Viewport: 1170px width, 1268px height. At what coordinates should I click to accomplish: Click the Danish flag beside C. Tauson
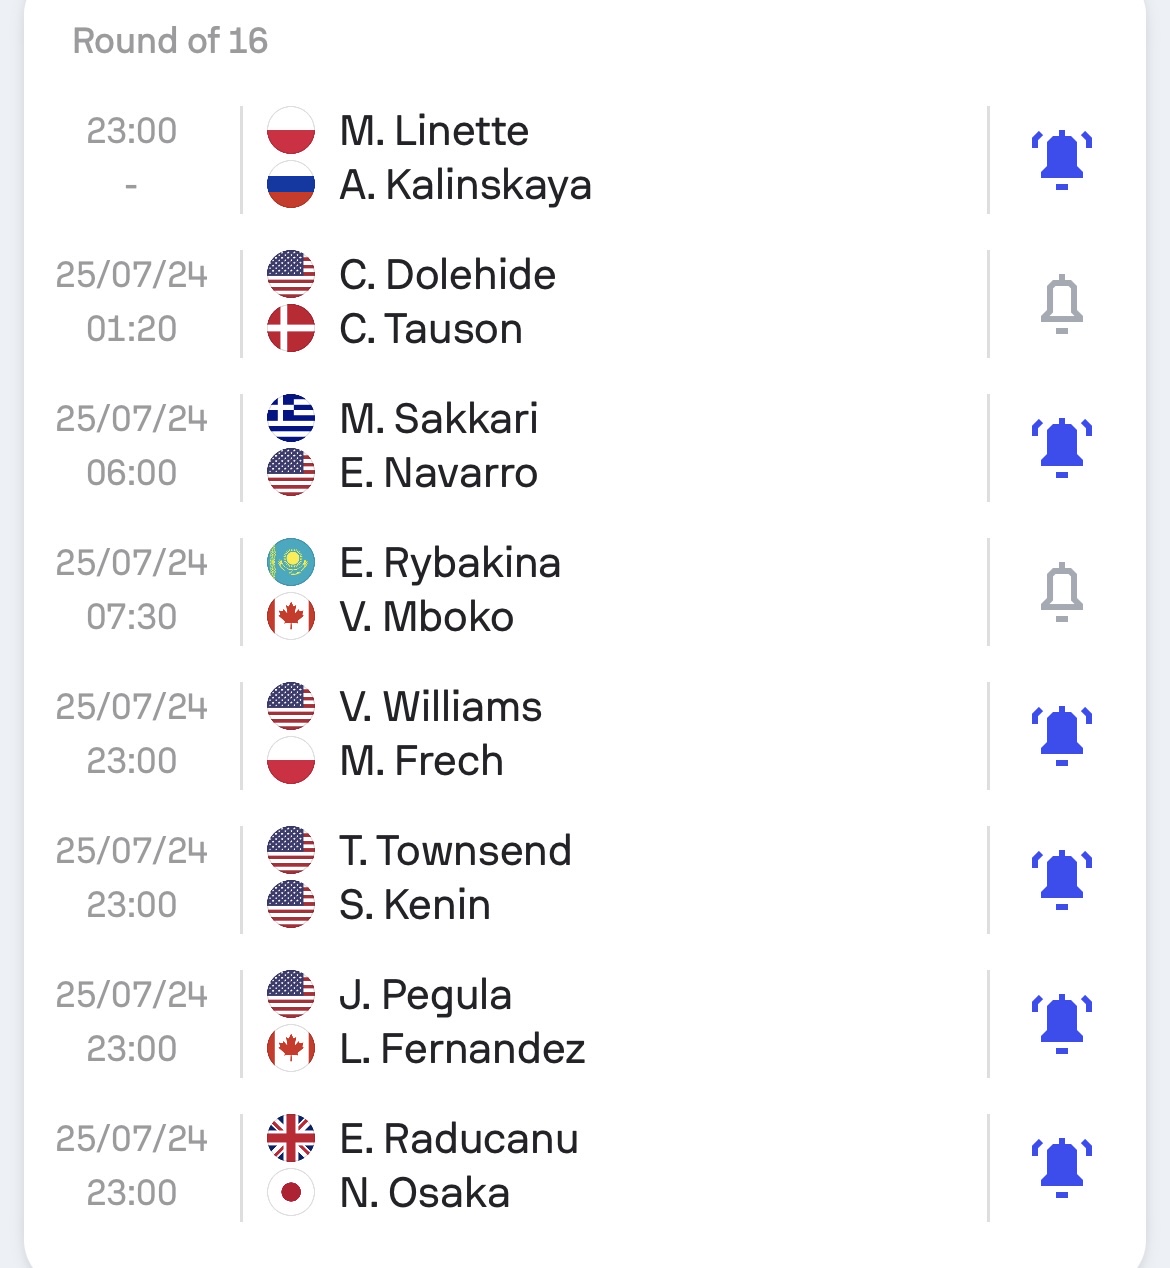point(291,329)
